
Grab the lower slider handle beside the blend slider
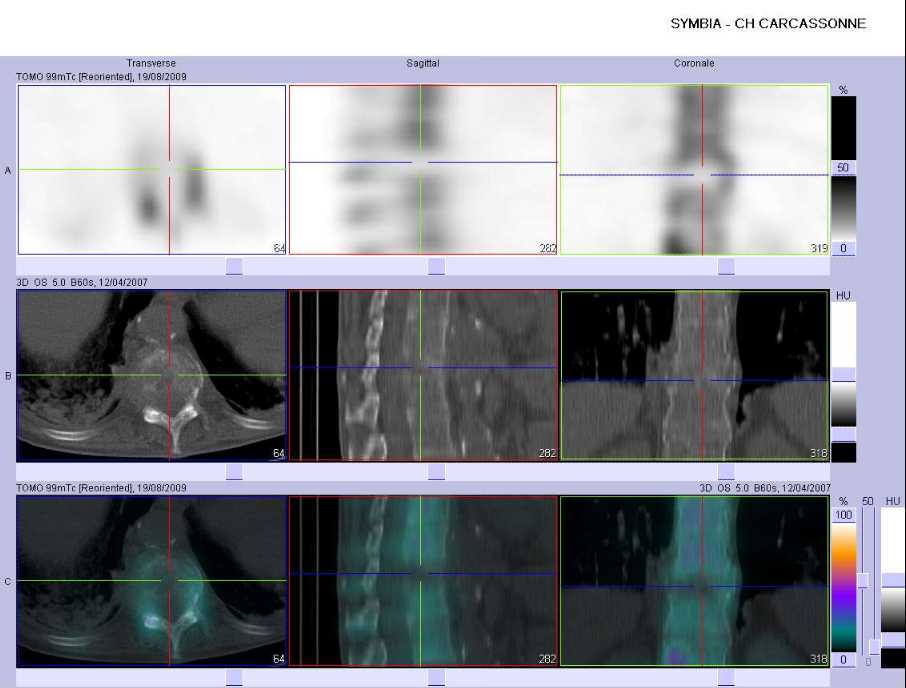point(875,647)
